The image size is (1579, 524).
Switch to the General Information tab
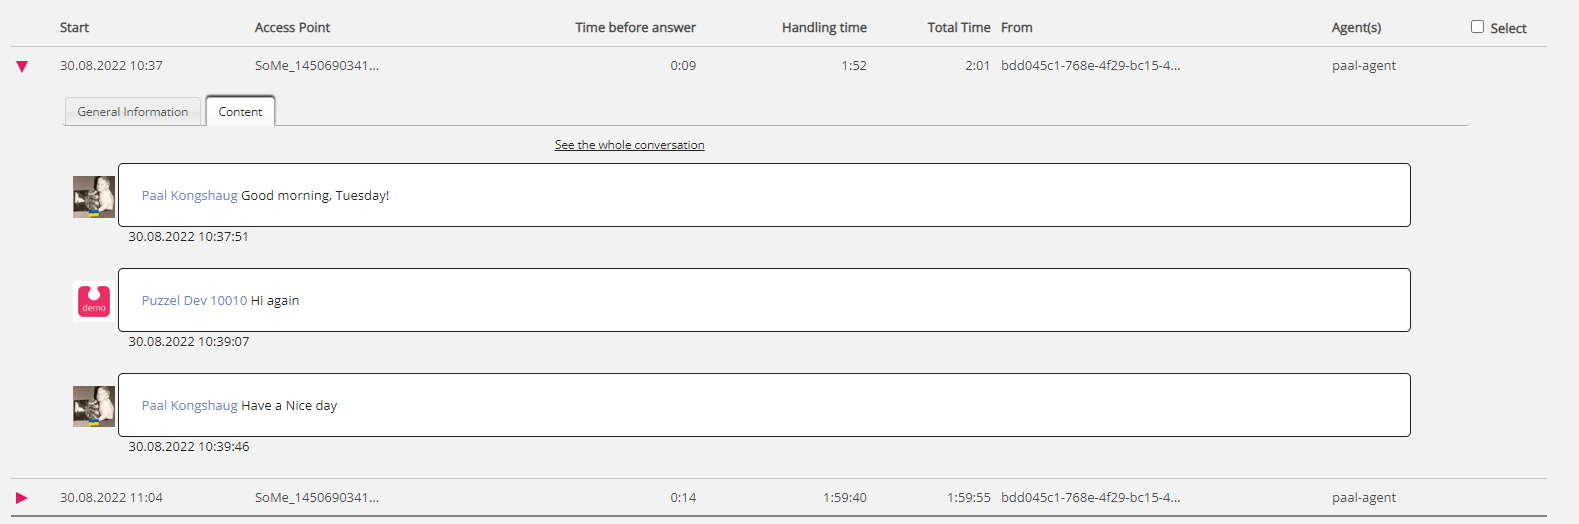pos(133,112)
